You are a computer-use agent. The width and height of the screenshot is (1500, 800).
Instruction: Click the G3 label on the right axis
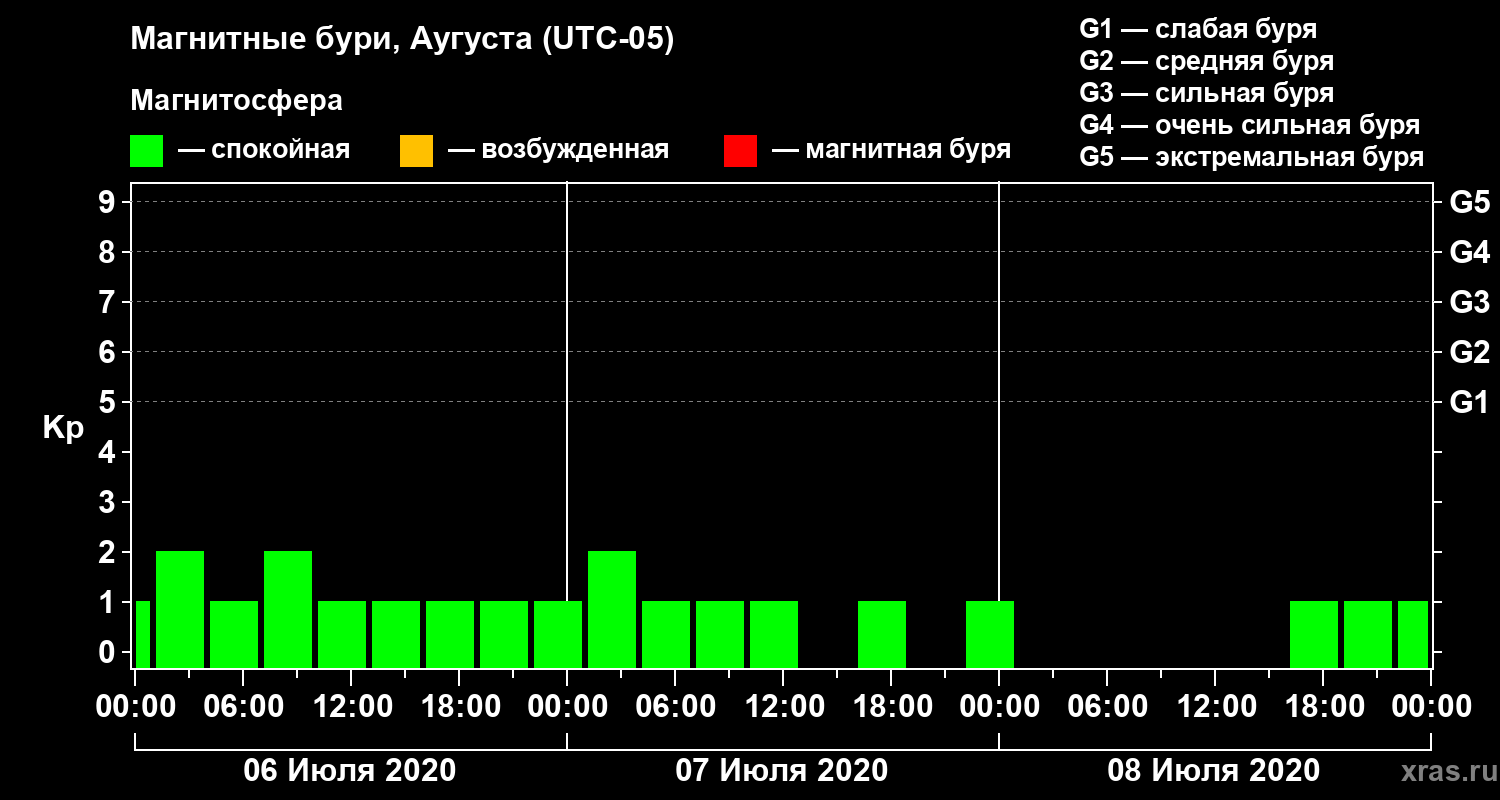[1470, 302]
